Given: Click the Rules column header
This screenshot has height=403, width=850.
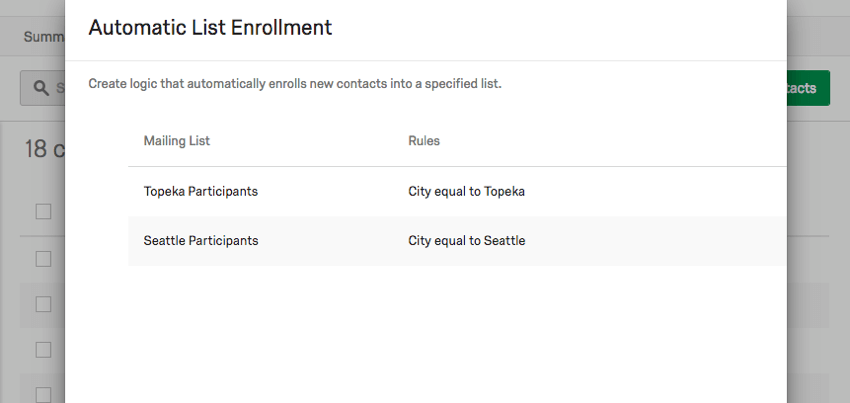Looking at the screenshot, I should coord(424,140).
